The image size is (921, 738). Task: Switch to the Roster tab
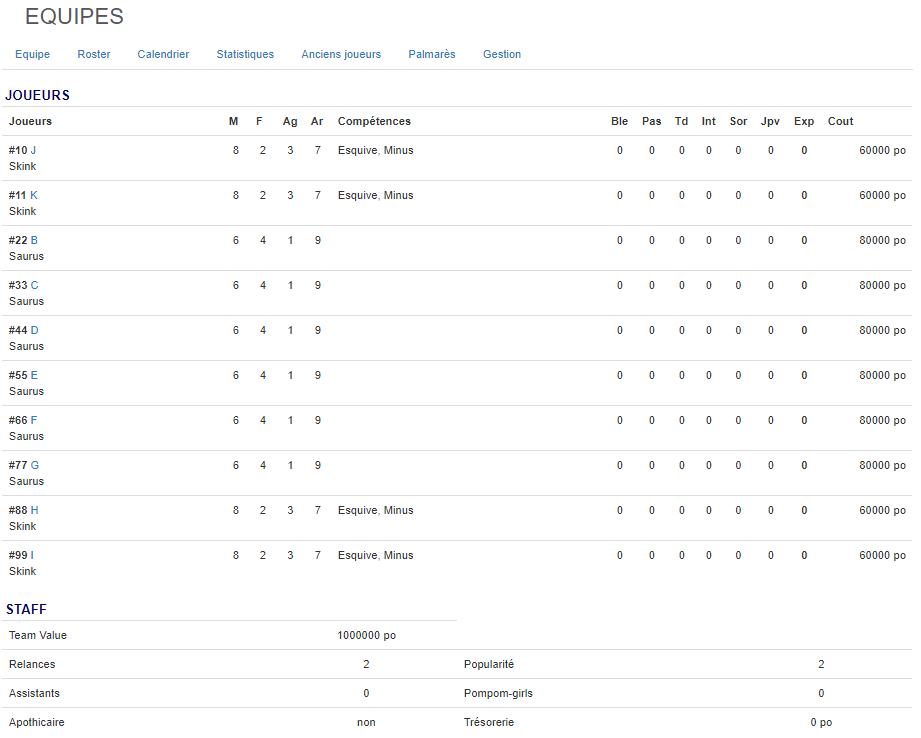point(94,54)
